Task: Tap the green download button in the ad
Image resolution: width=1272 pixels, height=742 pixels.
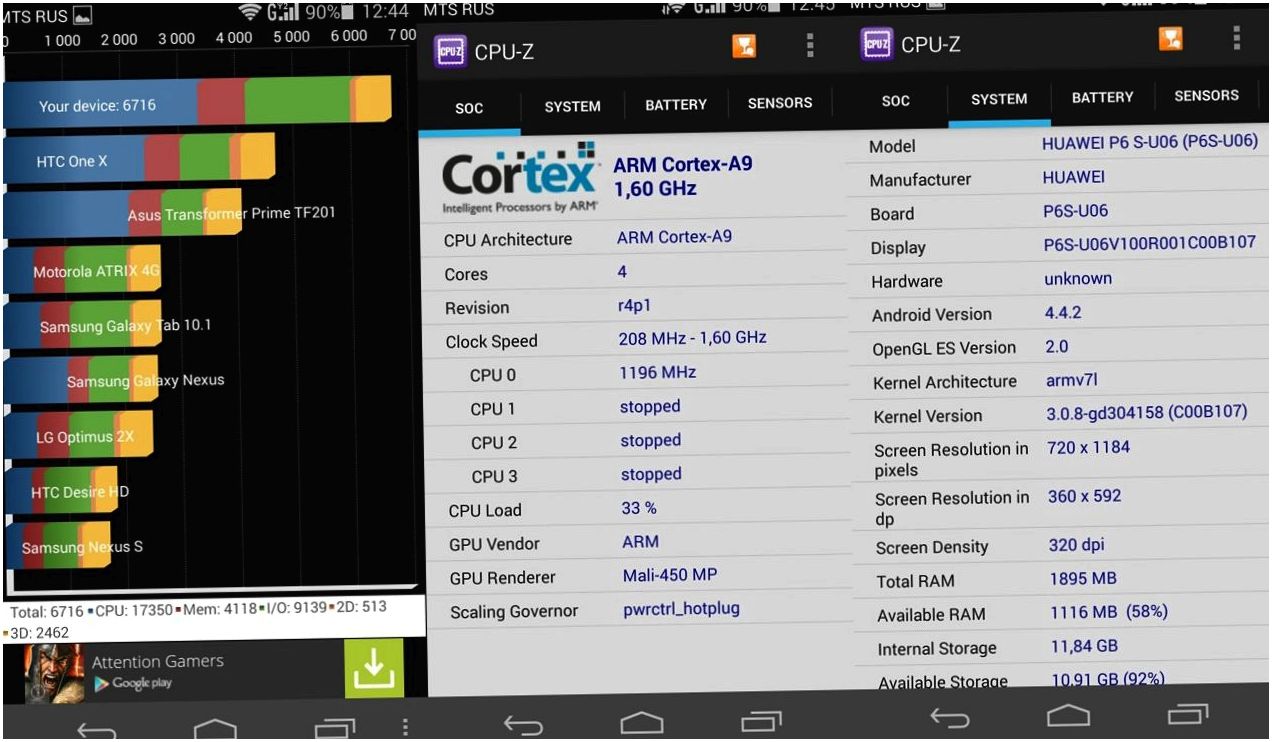Action: pos(374,668)
